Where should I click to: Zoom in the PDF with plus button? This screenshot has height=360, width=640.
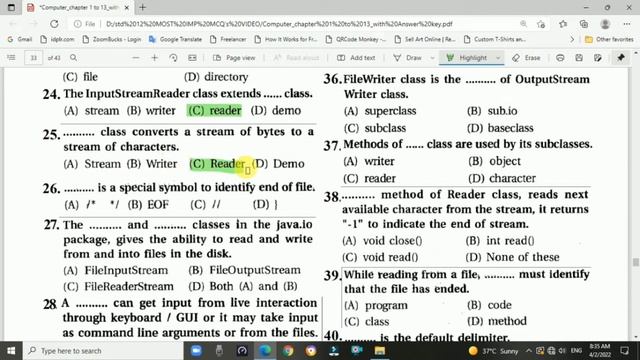(x=154, y=58)
